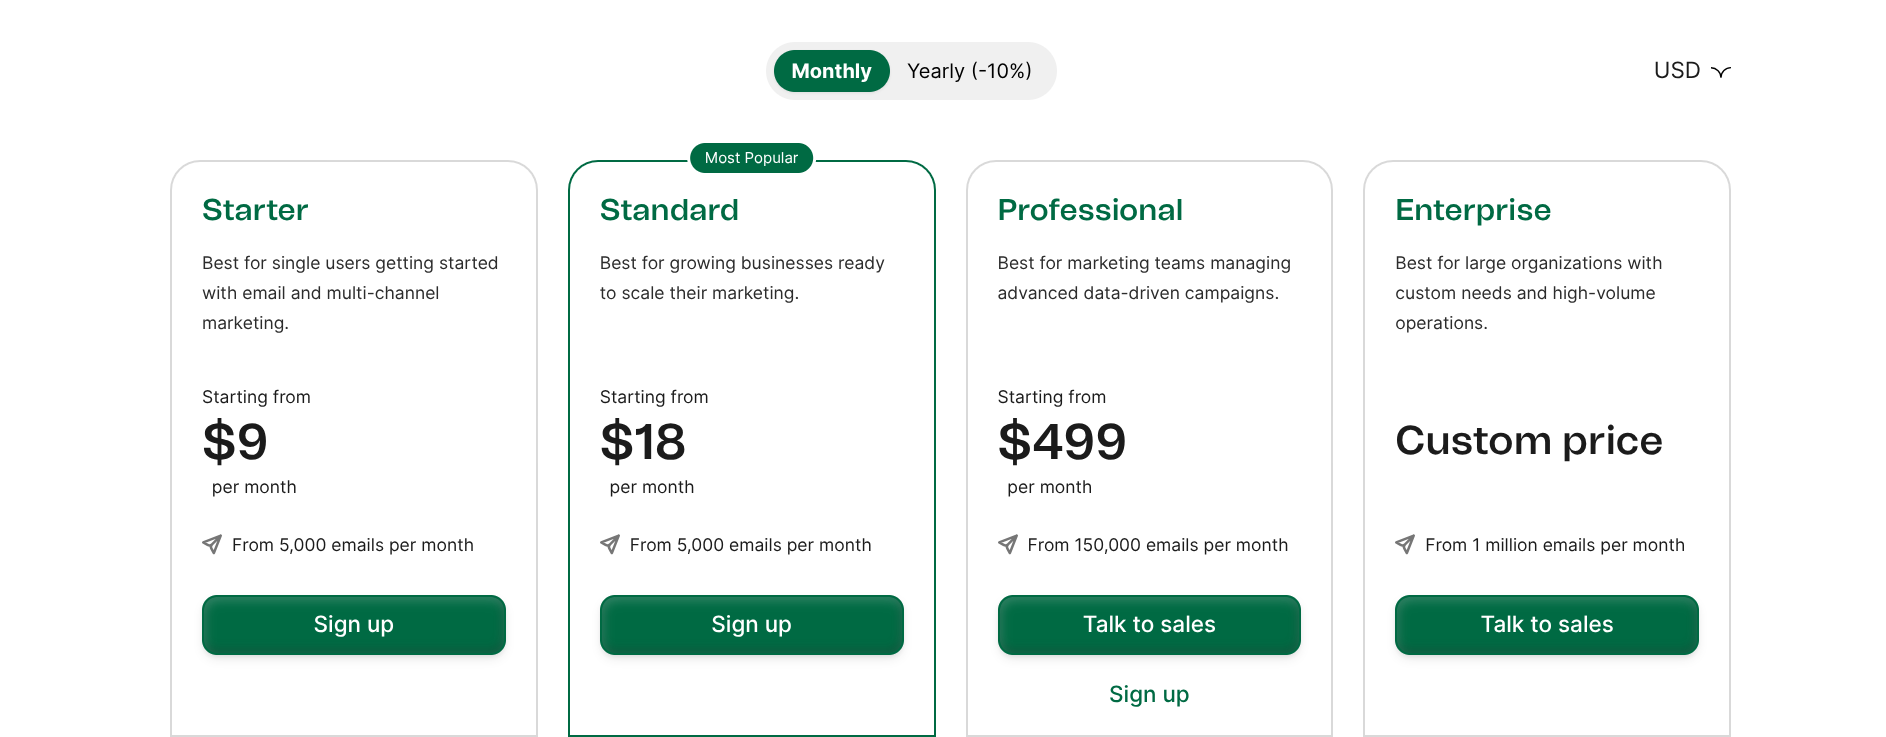This screenshot has height=737, width=1886.
Task: Select the Professional plan heading
Action: (x=1090, y=210)
